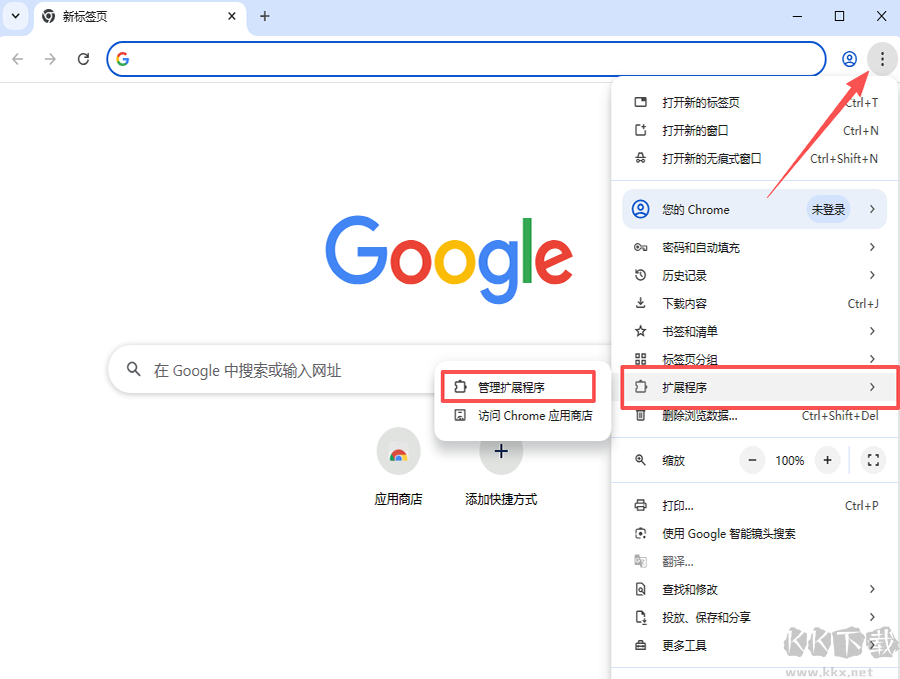Click the Google search box on page
This screenshot has width=900, height=679.
(x=359, y=370)
